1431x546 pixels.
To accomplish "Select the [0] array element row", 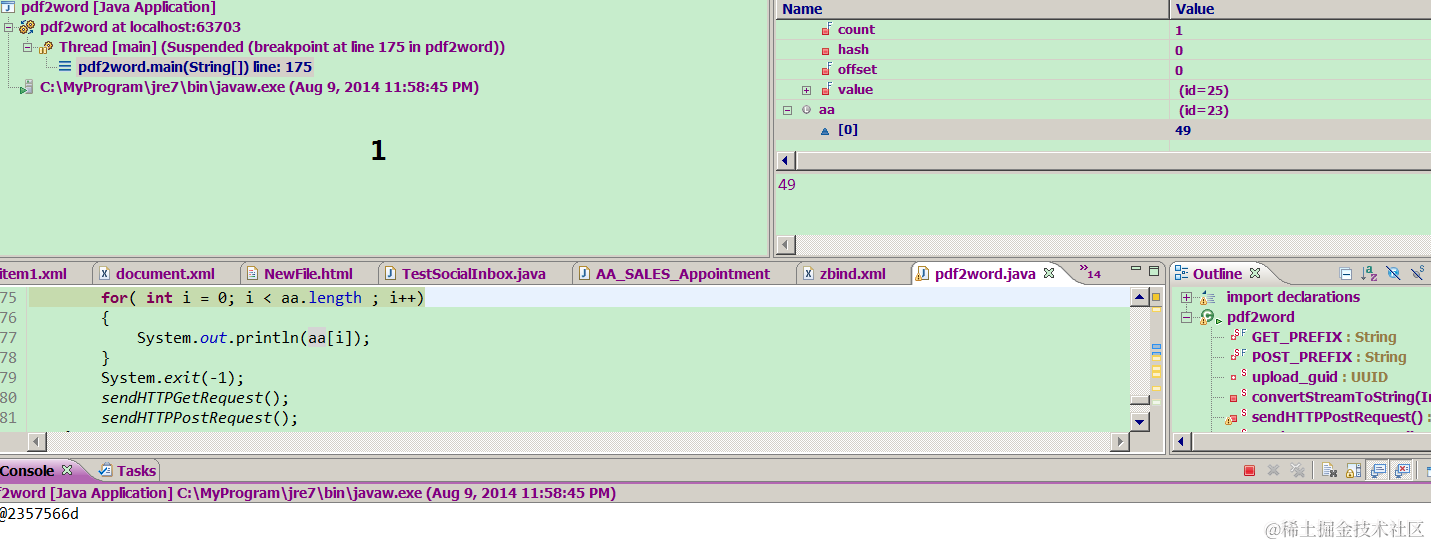I will [x=1103, y=130].
